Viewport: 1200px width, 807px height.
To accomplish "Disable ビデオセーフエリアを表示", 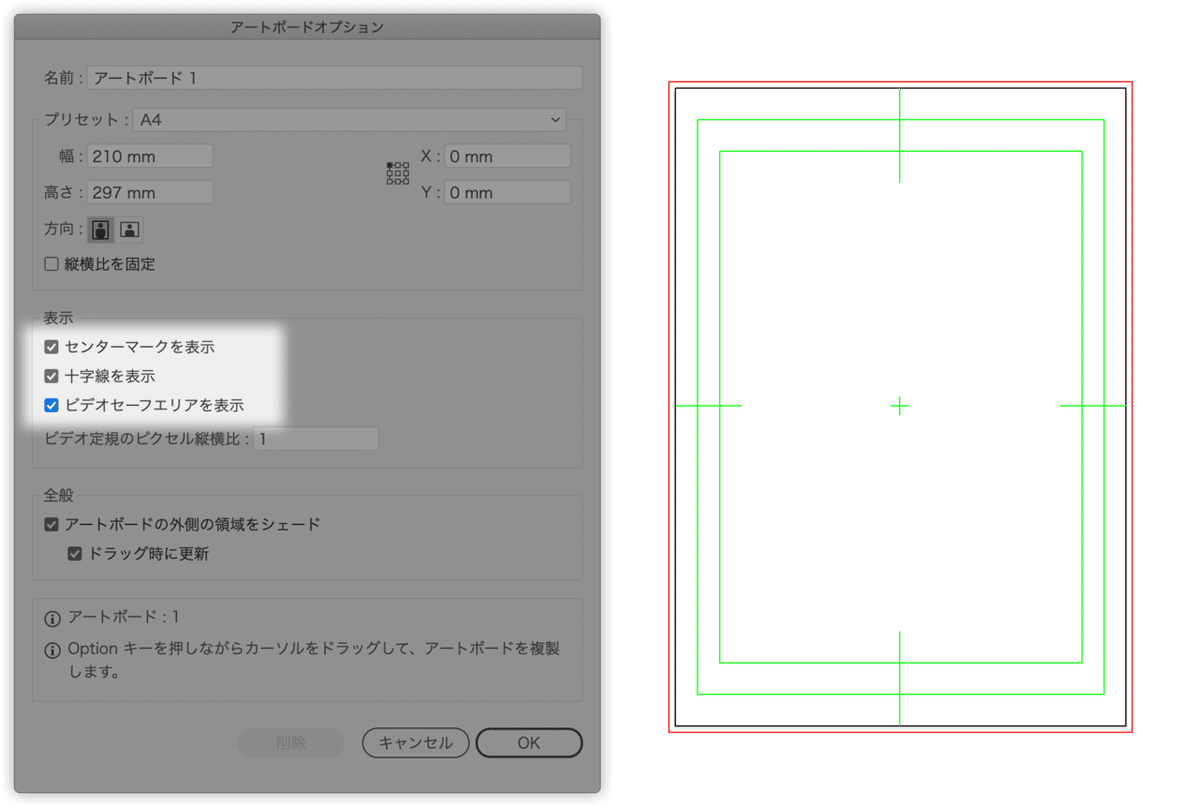I will point(52,405).
